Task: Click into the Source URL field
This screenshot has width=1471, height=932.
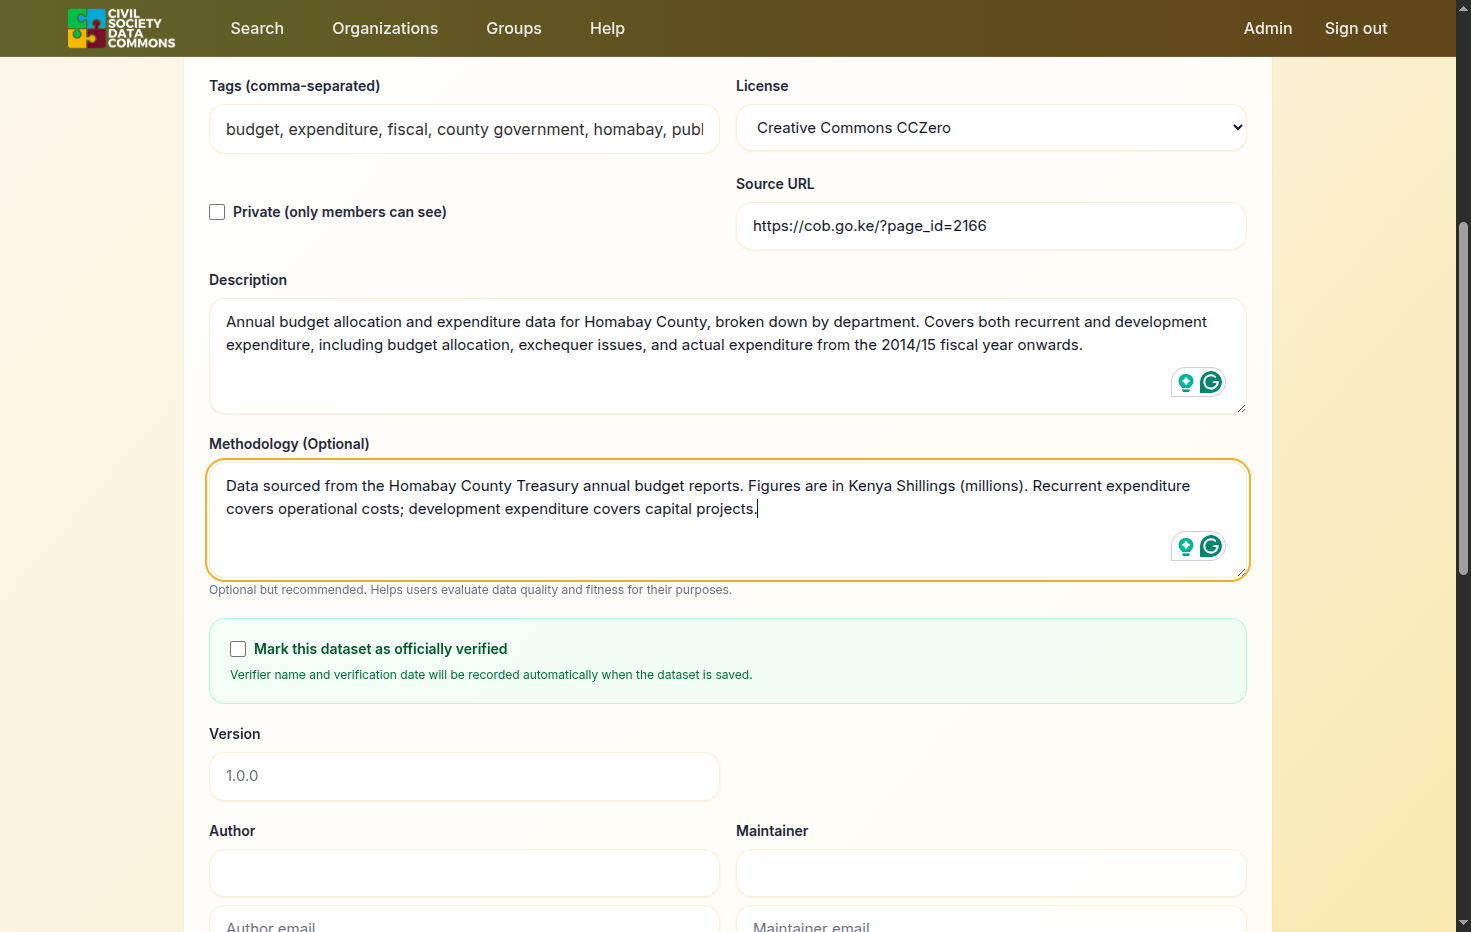Action: click(991, 226)
